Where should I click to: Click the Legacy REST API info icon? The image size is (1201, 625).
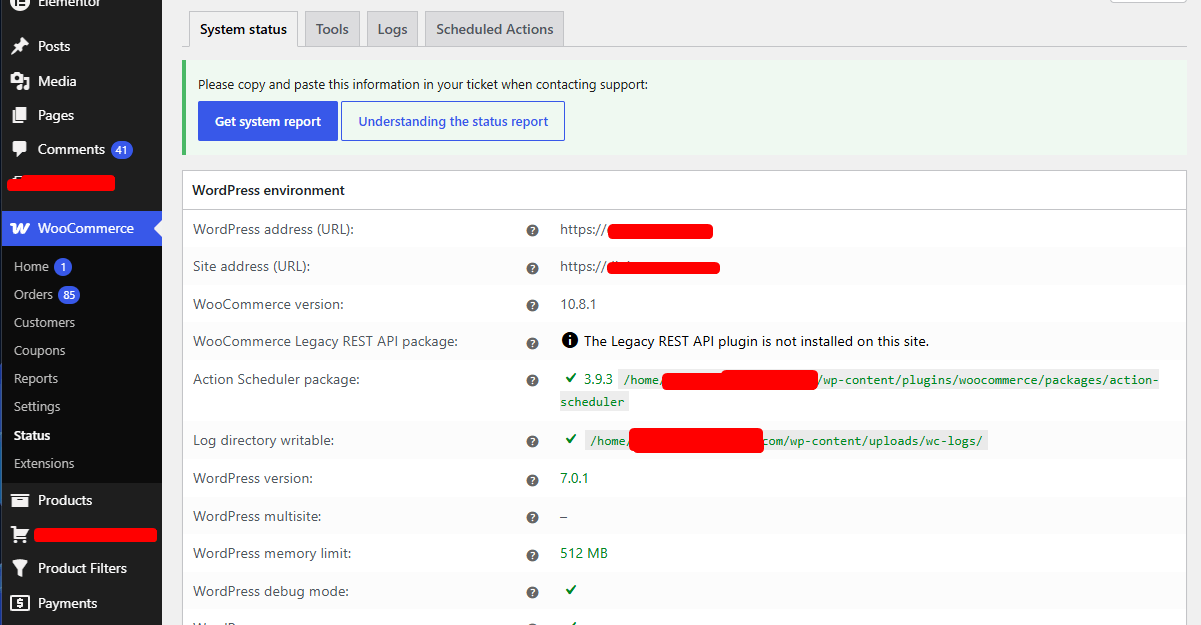(570, 340)
